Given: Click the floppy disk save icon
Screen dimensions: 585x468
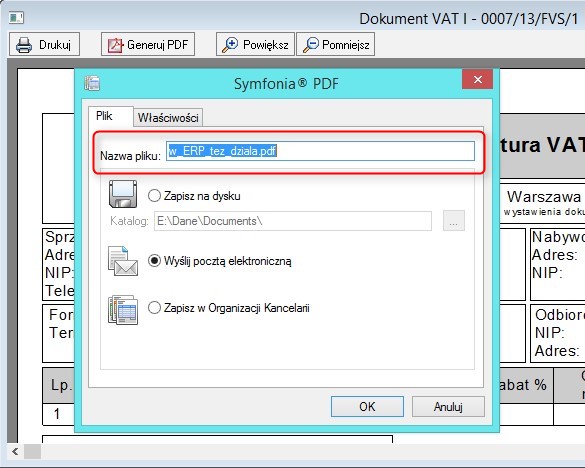Looking at the screenshot, I should pyautogui.click(x=123, y=194).
